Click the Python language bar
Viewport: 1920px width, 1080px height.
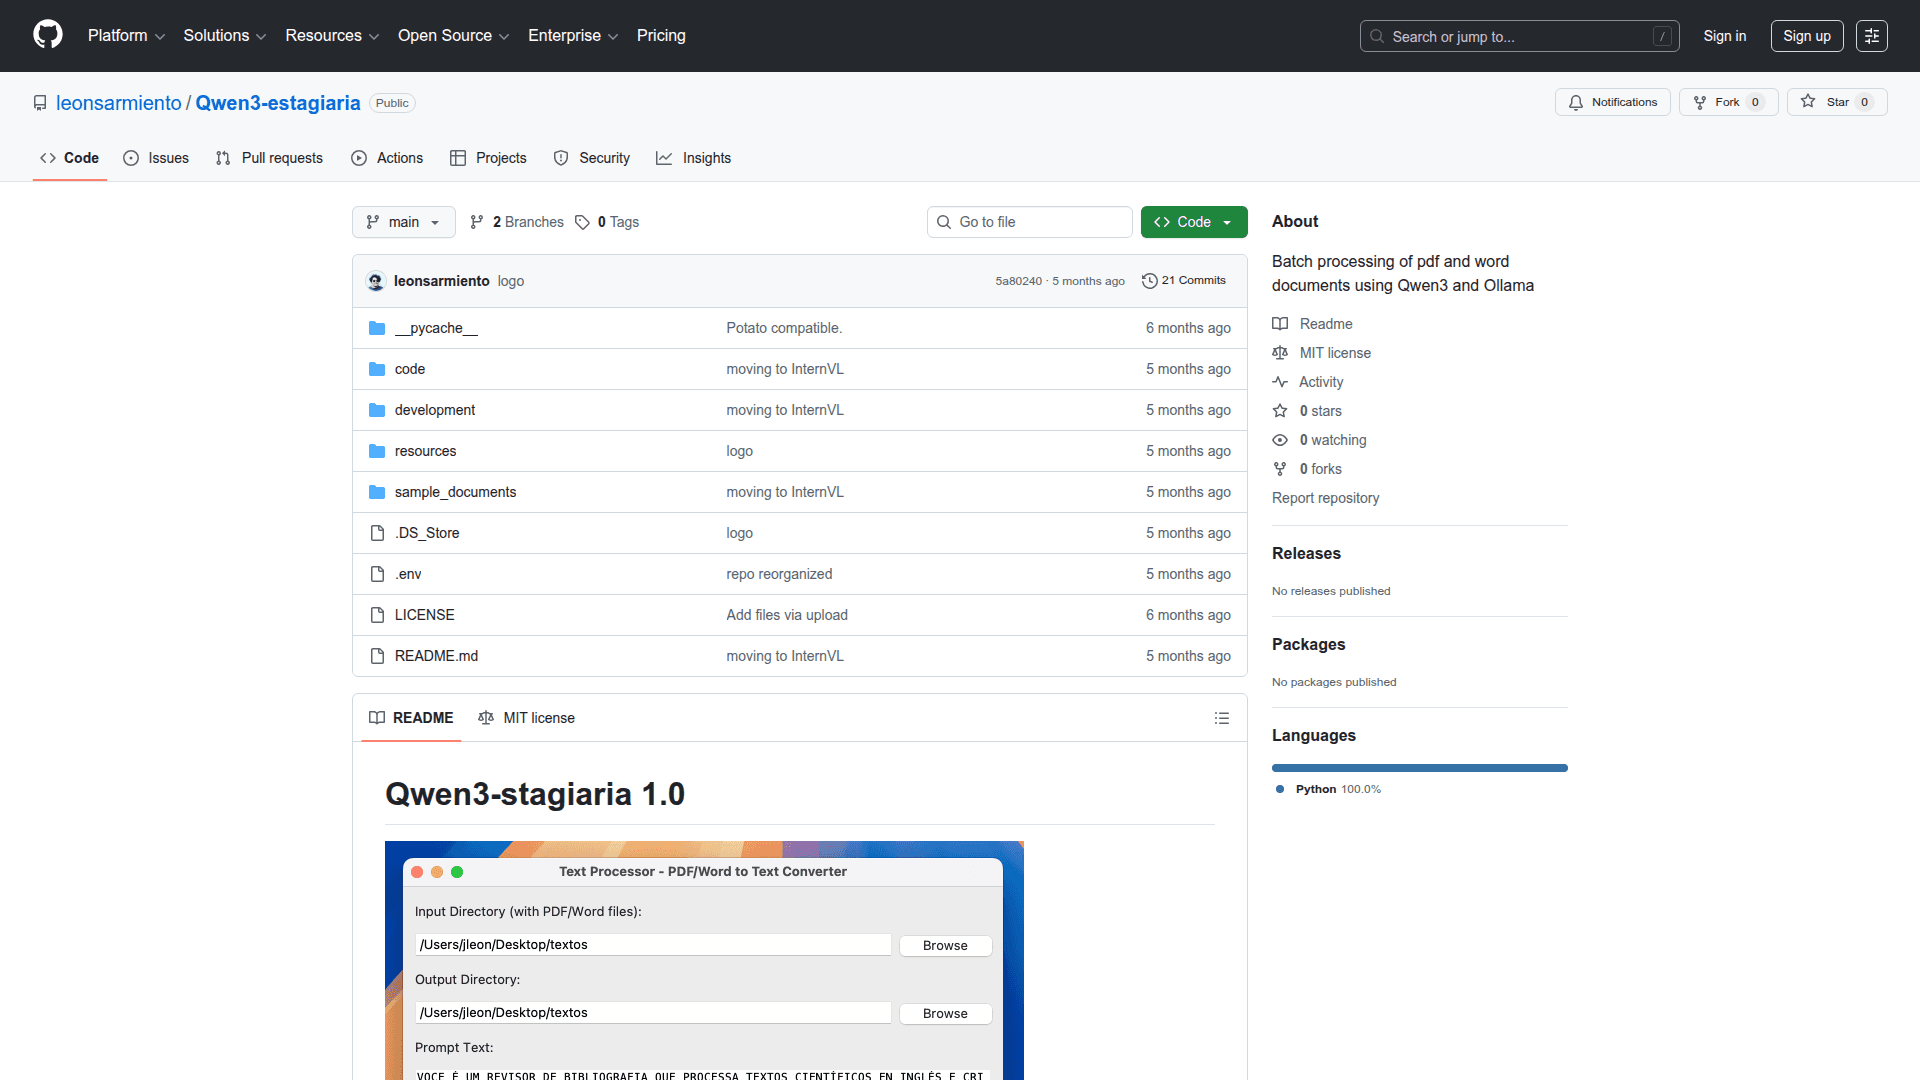(x=1419, y=768)
